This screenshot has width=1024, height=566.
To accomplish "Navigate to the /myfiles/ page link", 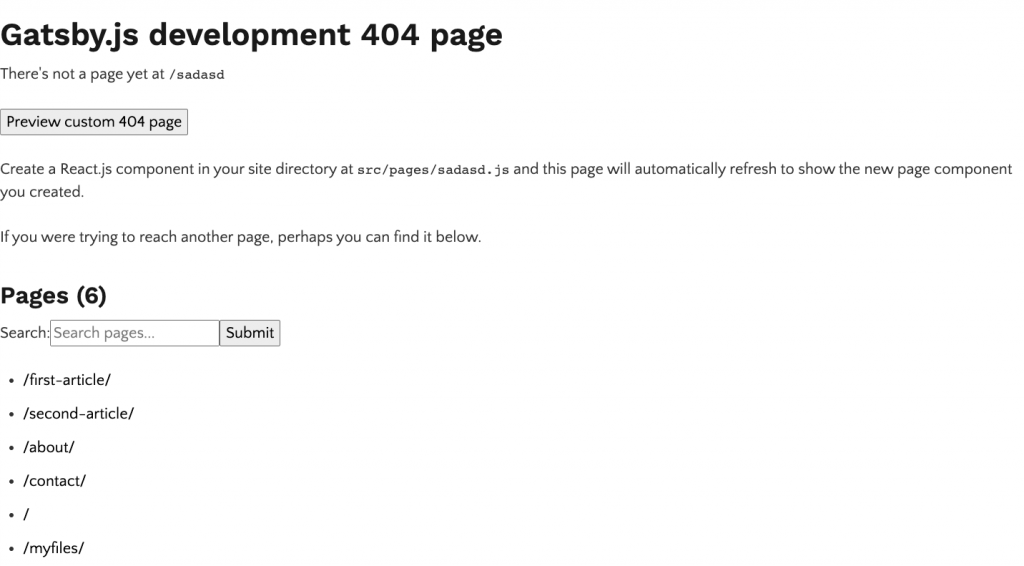I will click(54, 548).
